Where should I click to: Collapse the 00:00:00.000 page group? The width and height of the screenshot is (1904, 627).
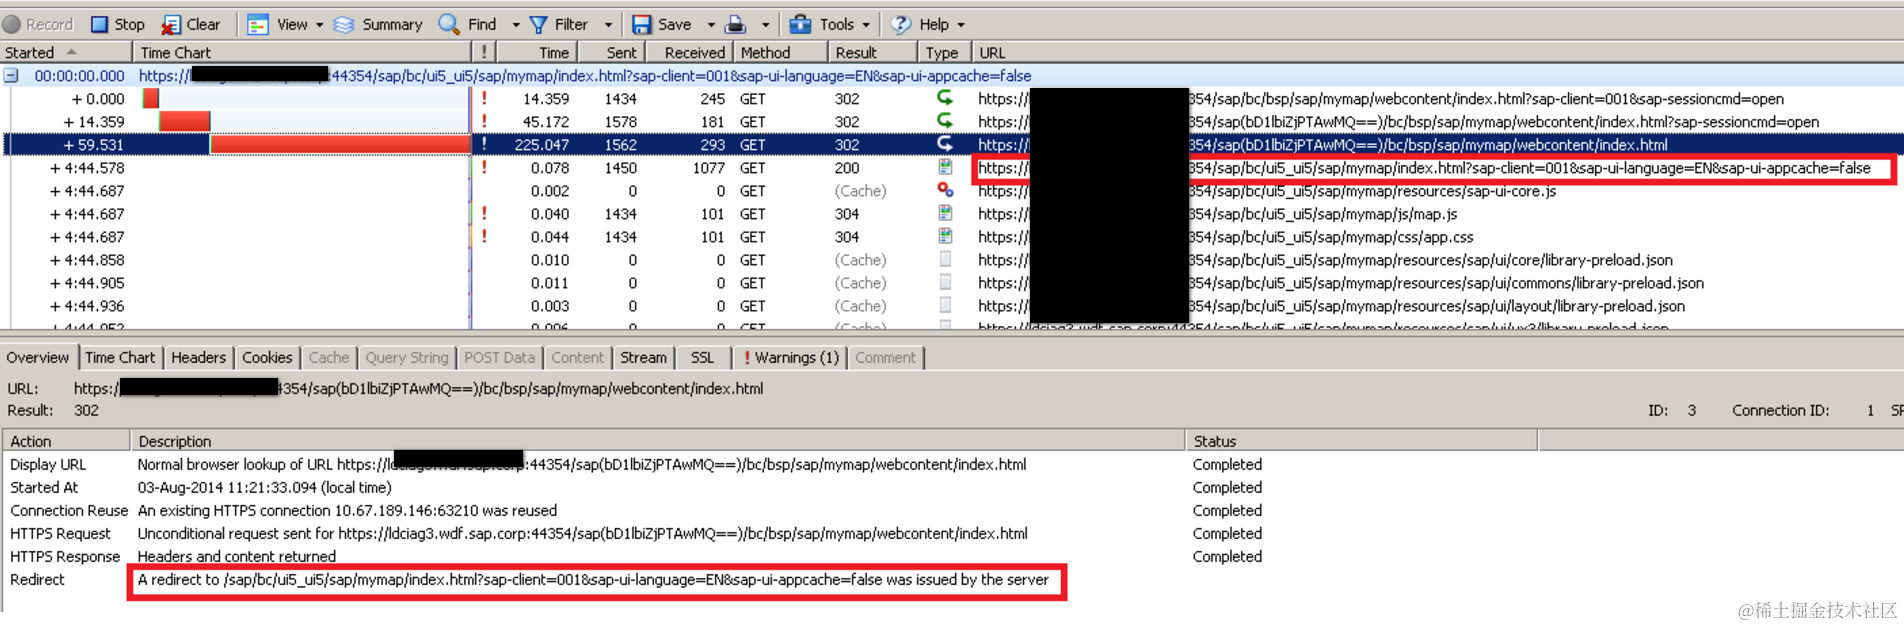(11, 76)
